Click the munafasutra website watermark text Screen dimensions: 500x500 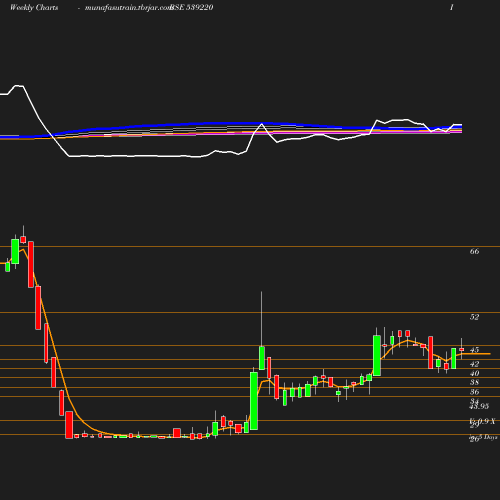pyautogui.click(x=128, y=7)
